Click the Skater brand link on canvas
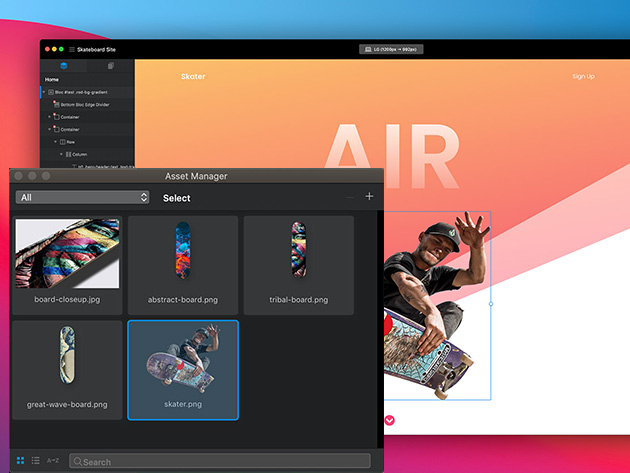Screen dimensions: 630x473 coord(193,76)
